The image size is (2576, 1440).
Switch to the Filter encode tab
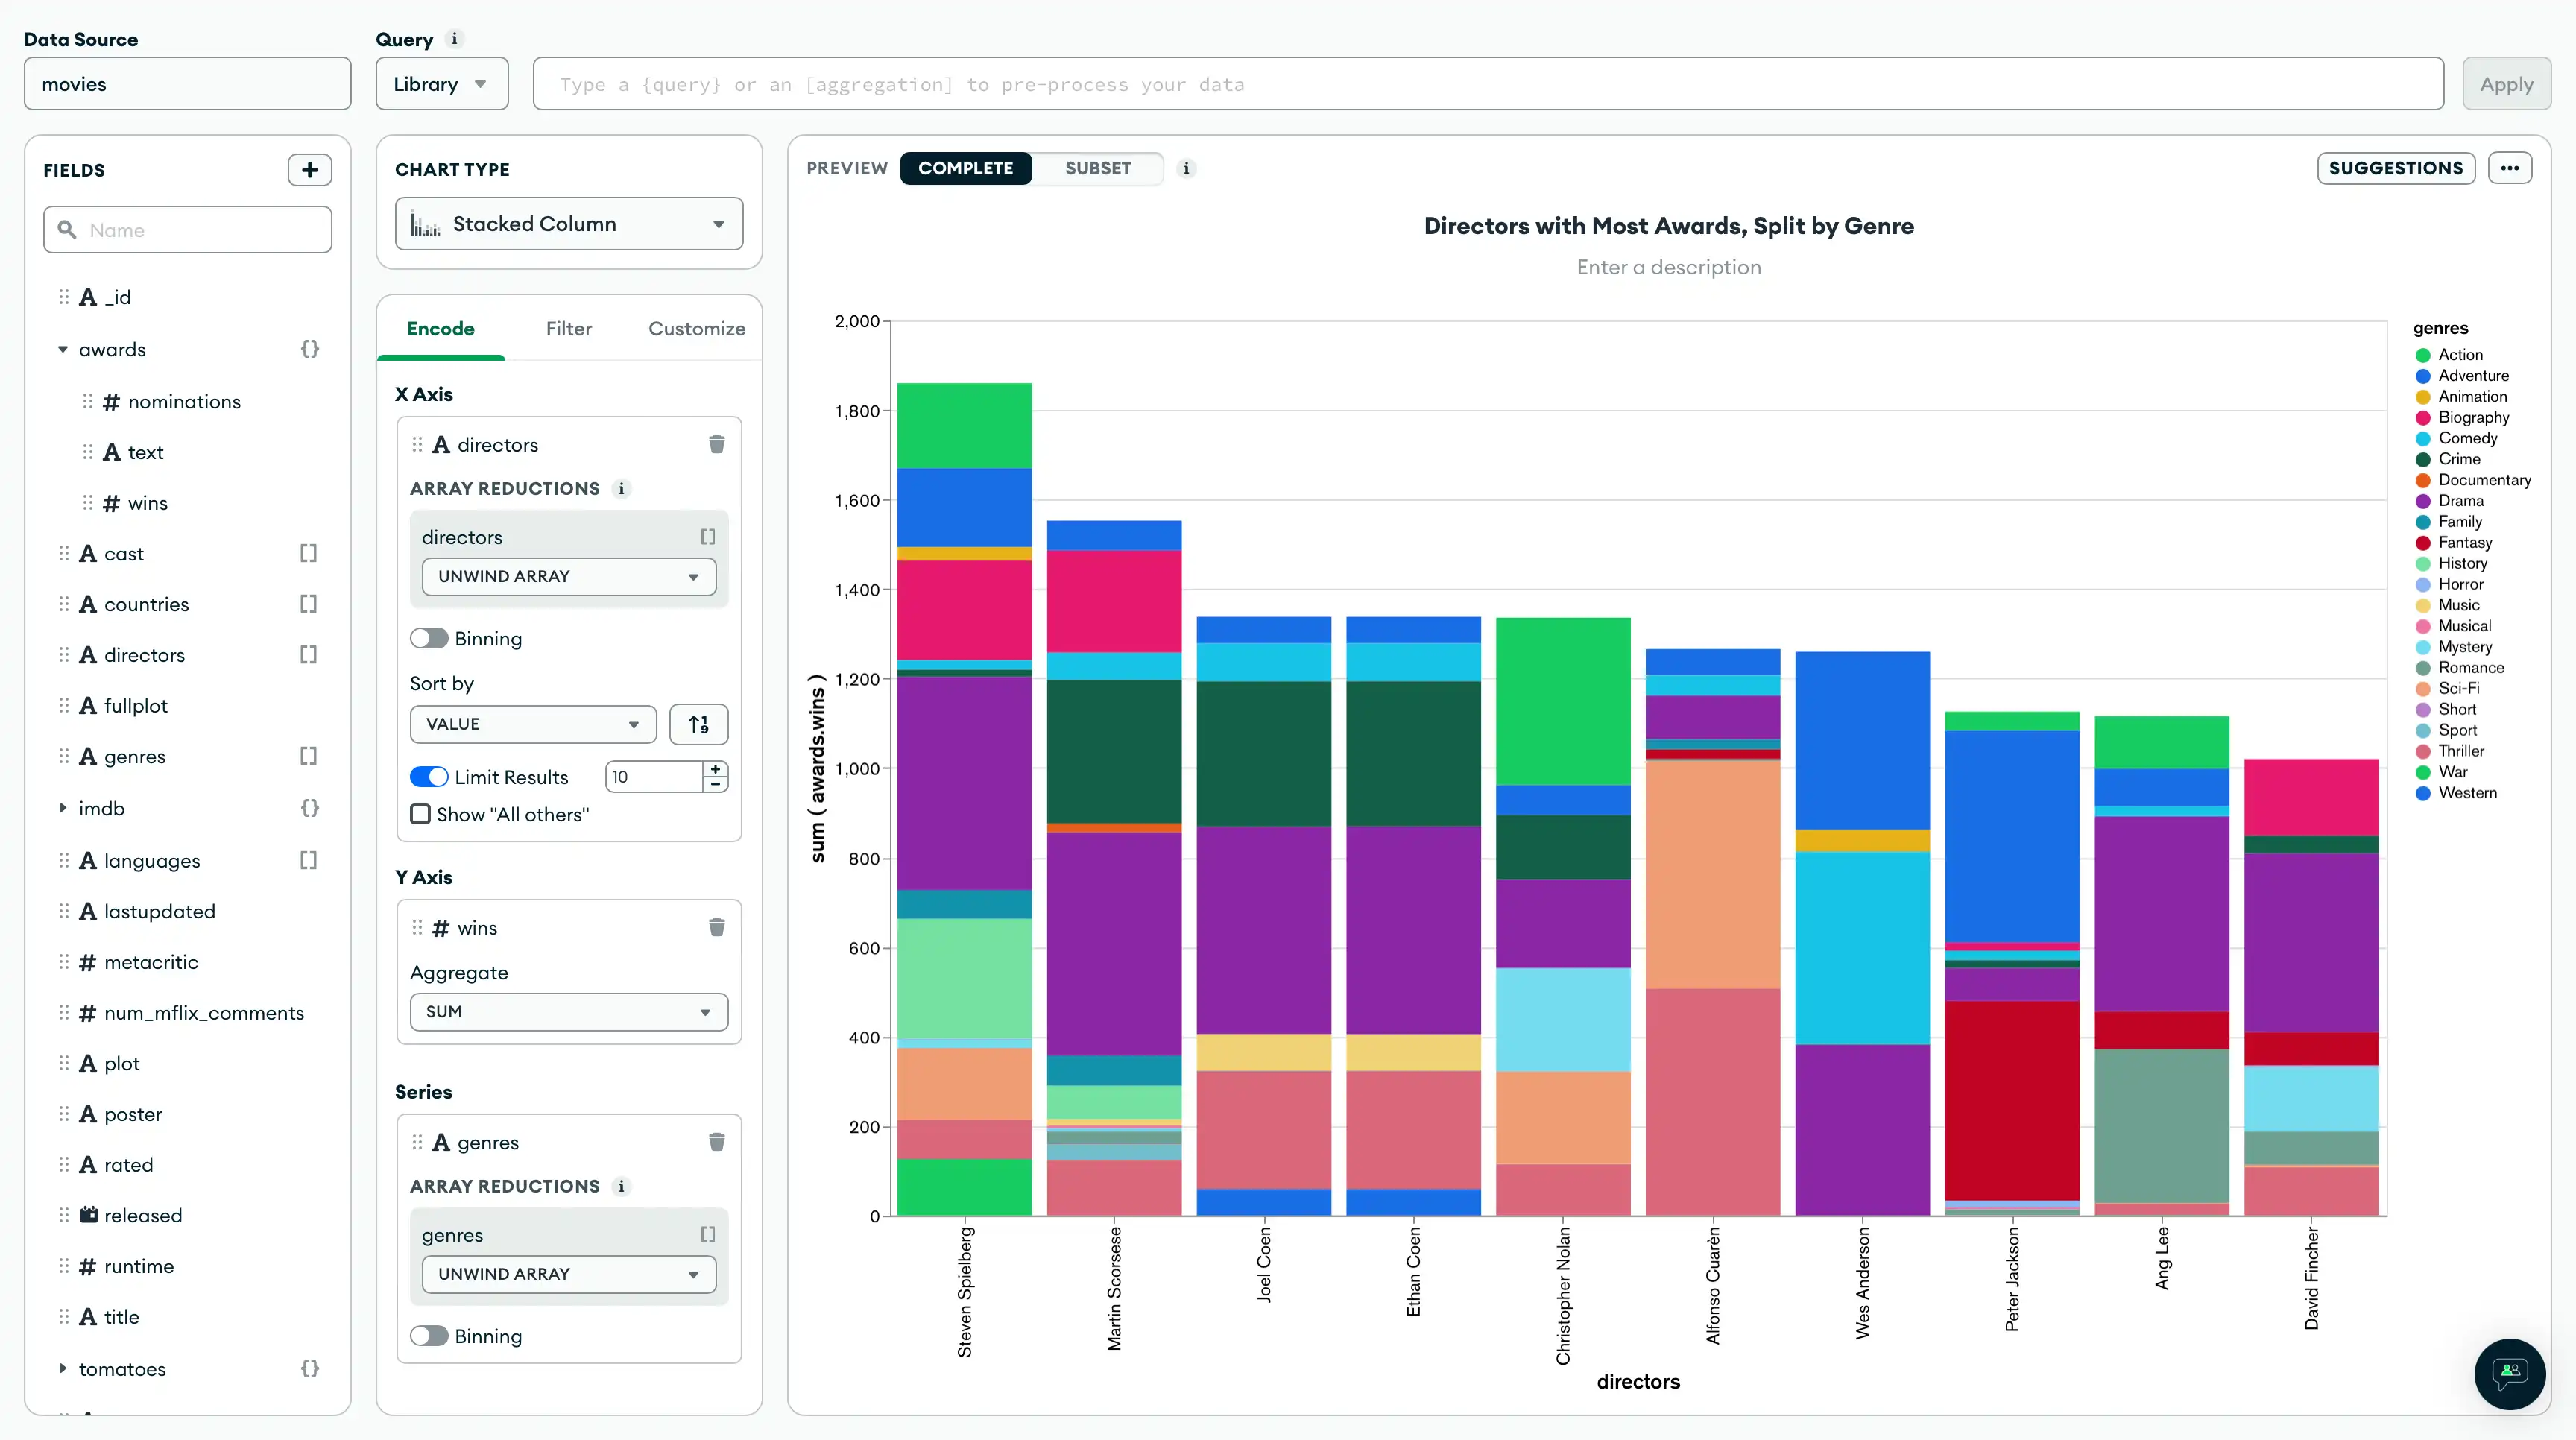coord(568,329)
